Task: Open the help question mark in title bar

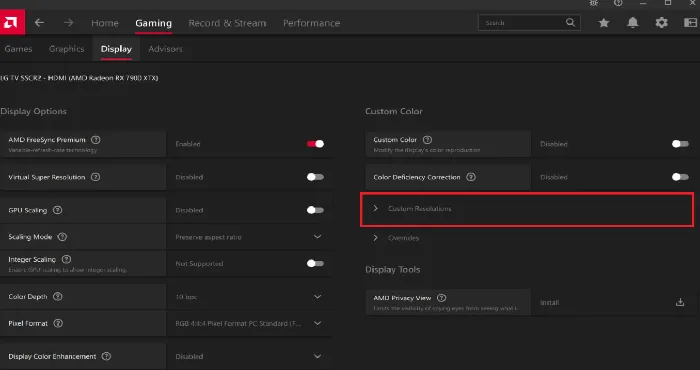Action: click(618, 3)
